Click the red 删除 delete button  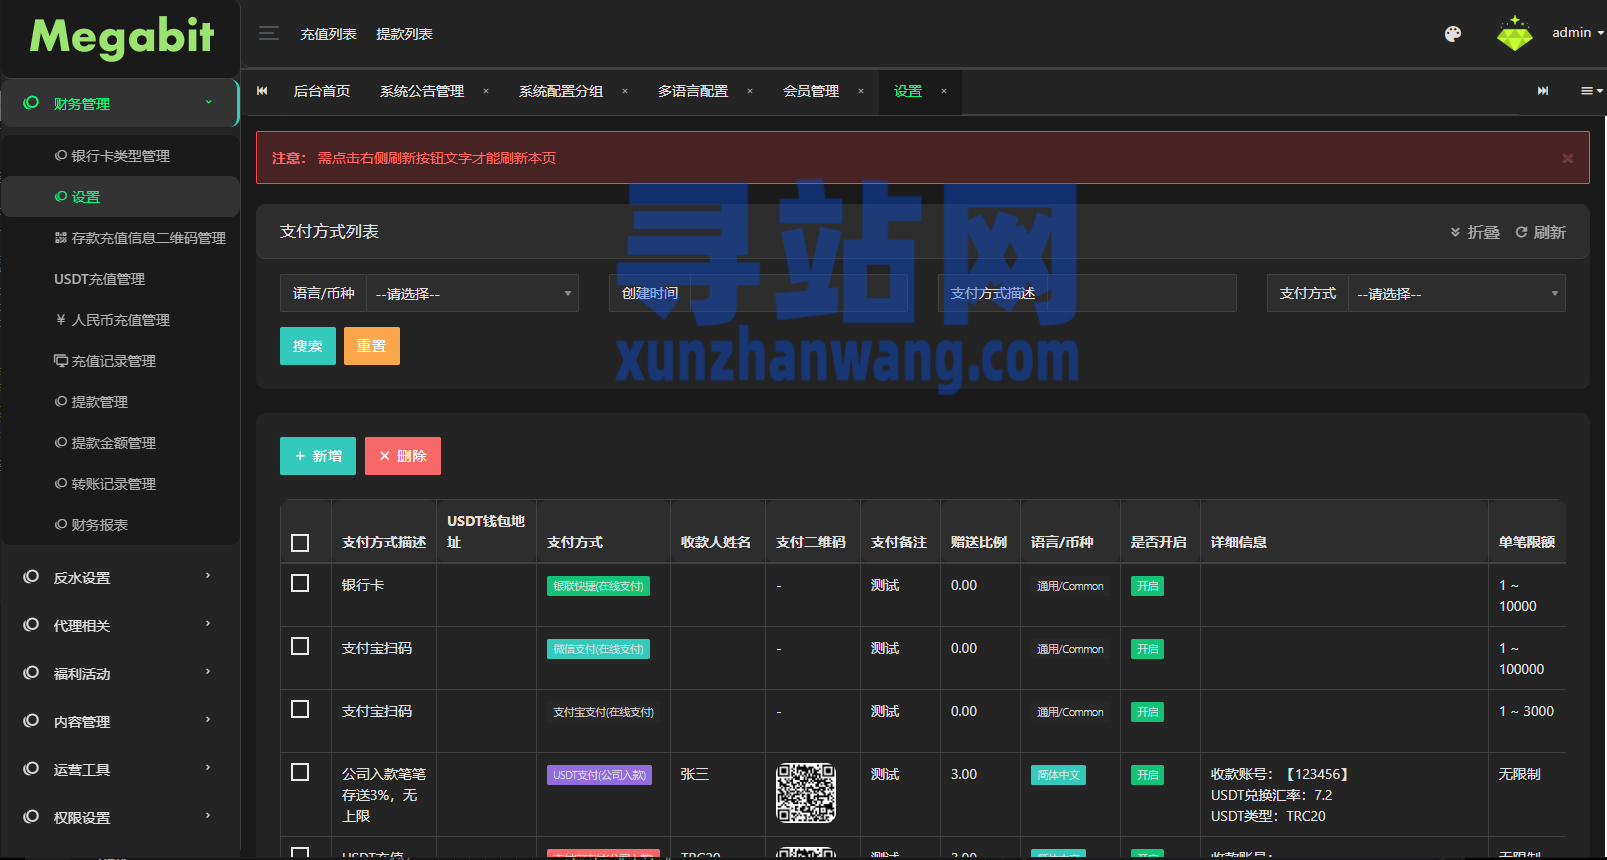pos(403,456)
